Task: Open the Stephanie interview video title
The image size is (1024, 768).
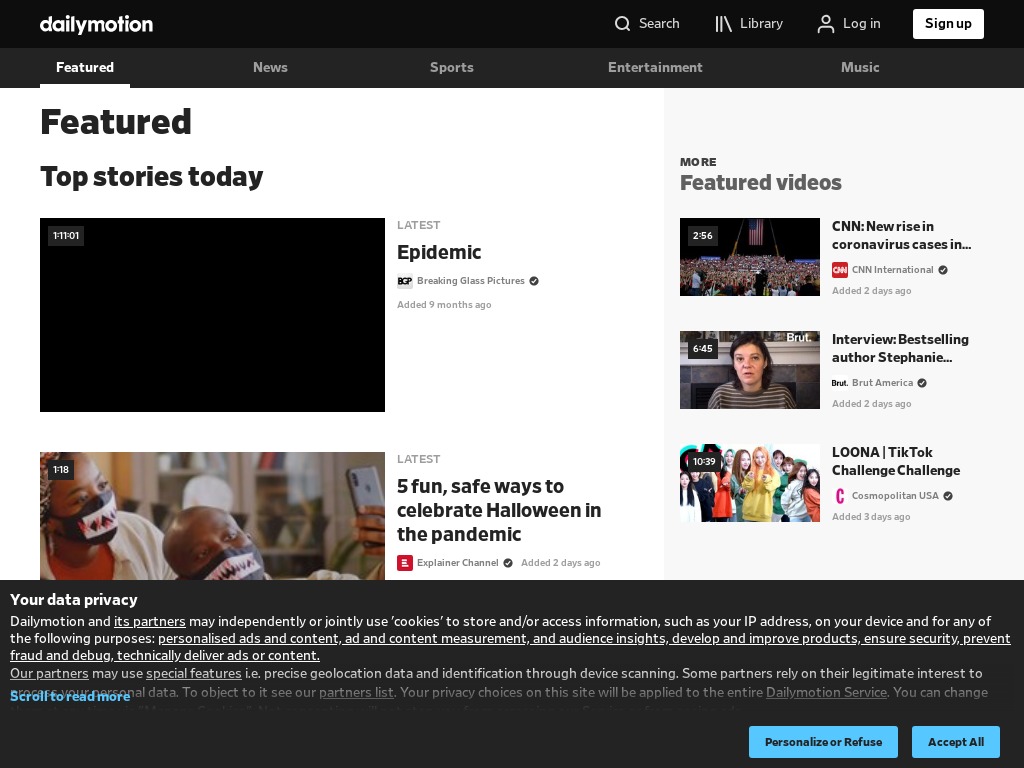Action: coord(900,348)
